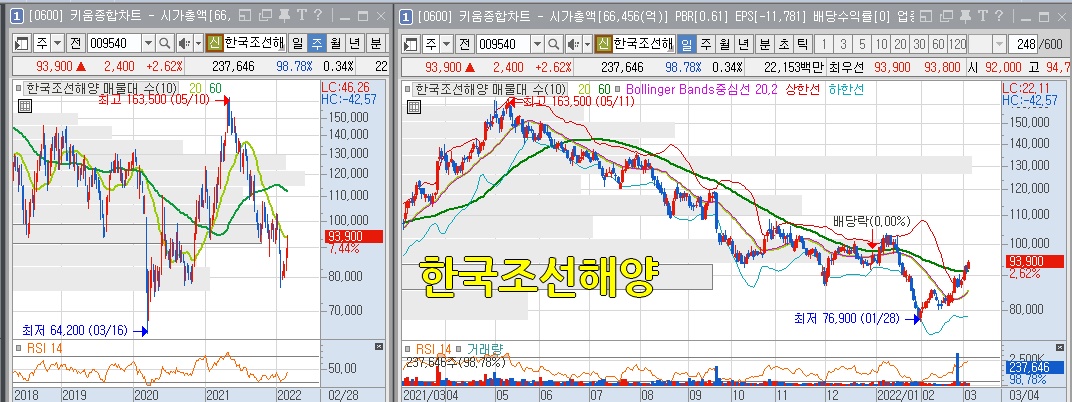Select minute 분 period in right window

coord(765,44)
